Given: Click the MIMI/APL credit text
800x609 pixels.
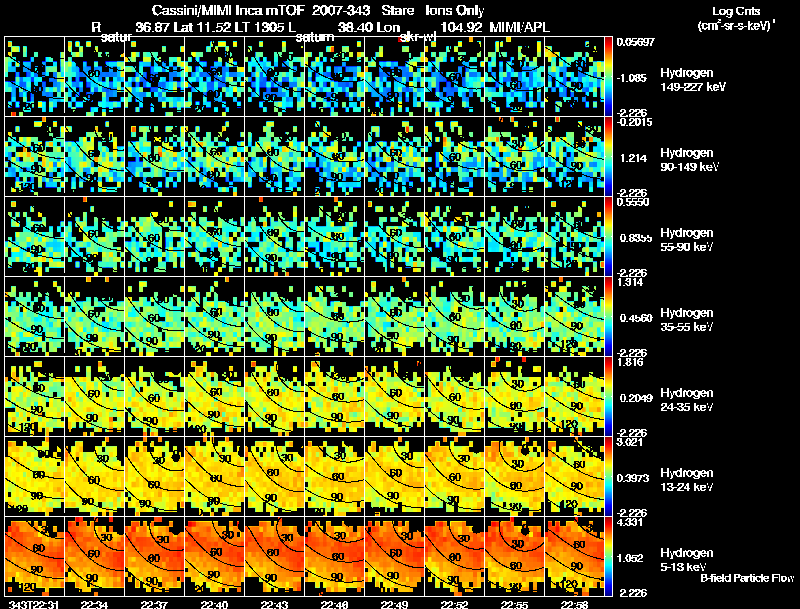Looking at the screenshot, I should 520,27.
